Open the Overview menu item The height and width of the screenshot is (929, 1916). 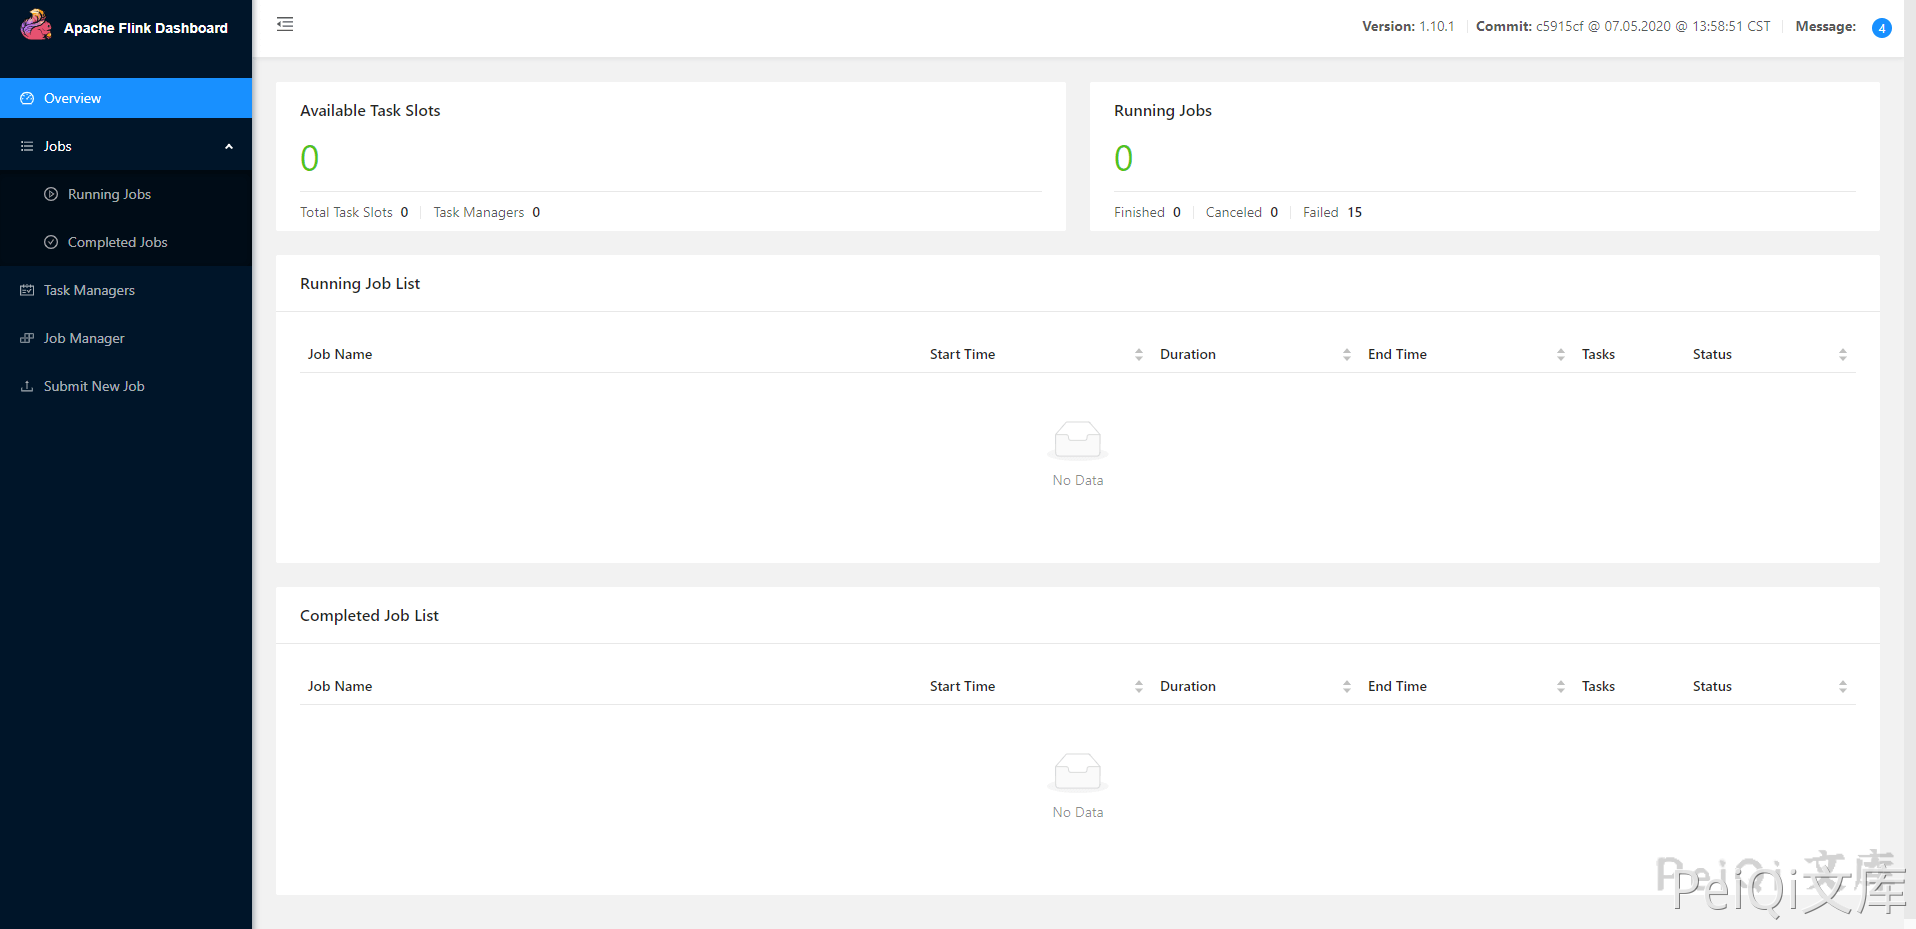click(73, 98)
